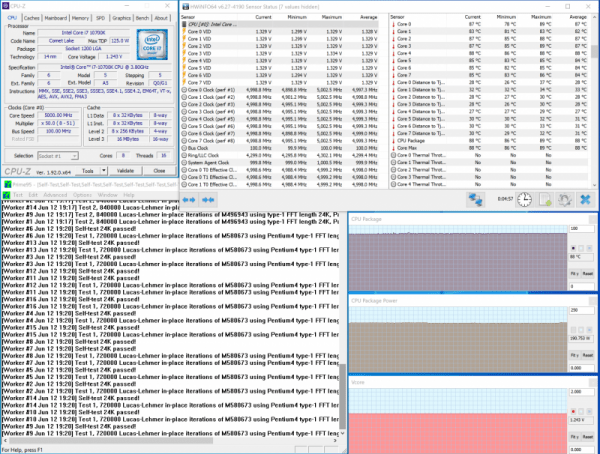Viewport: 600px width, 454px height.
Task: Click the Prime95 icon in its title bar
Action: [x=5, y=186]
